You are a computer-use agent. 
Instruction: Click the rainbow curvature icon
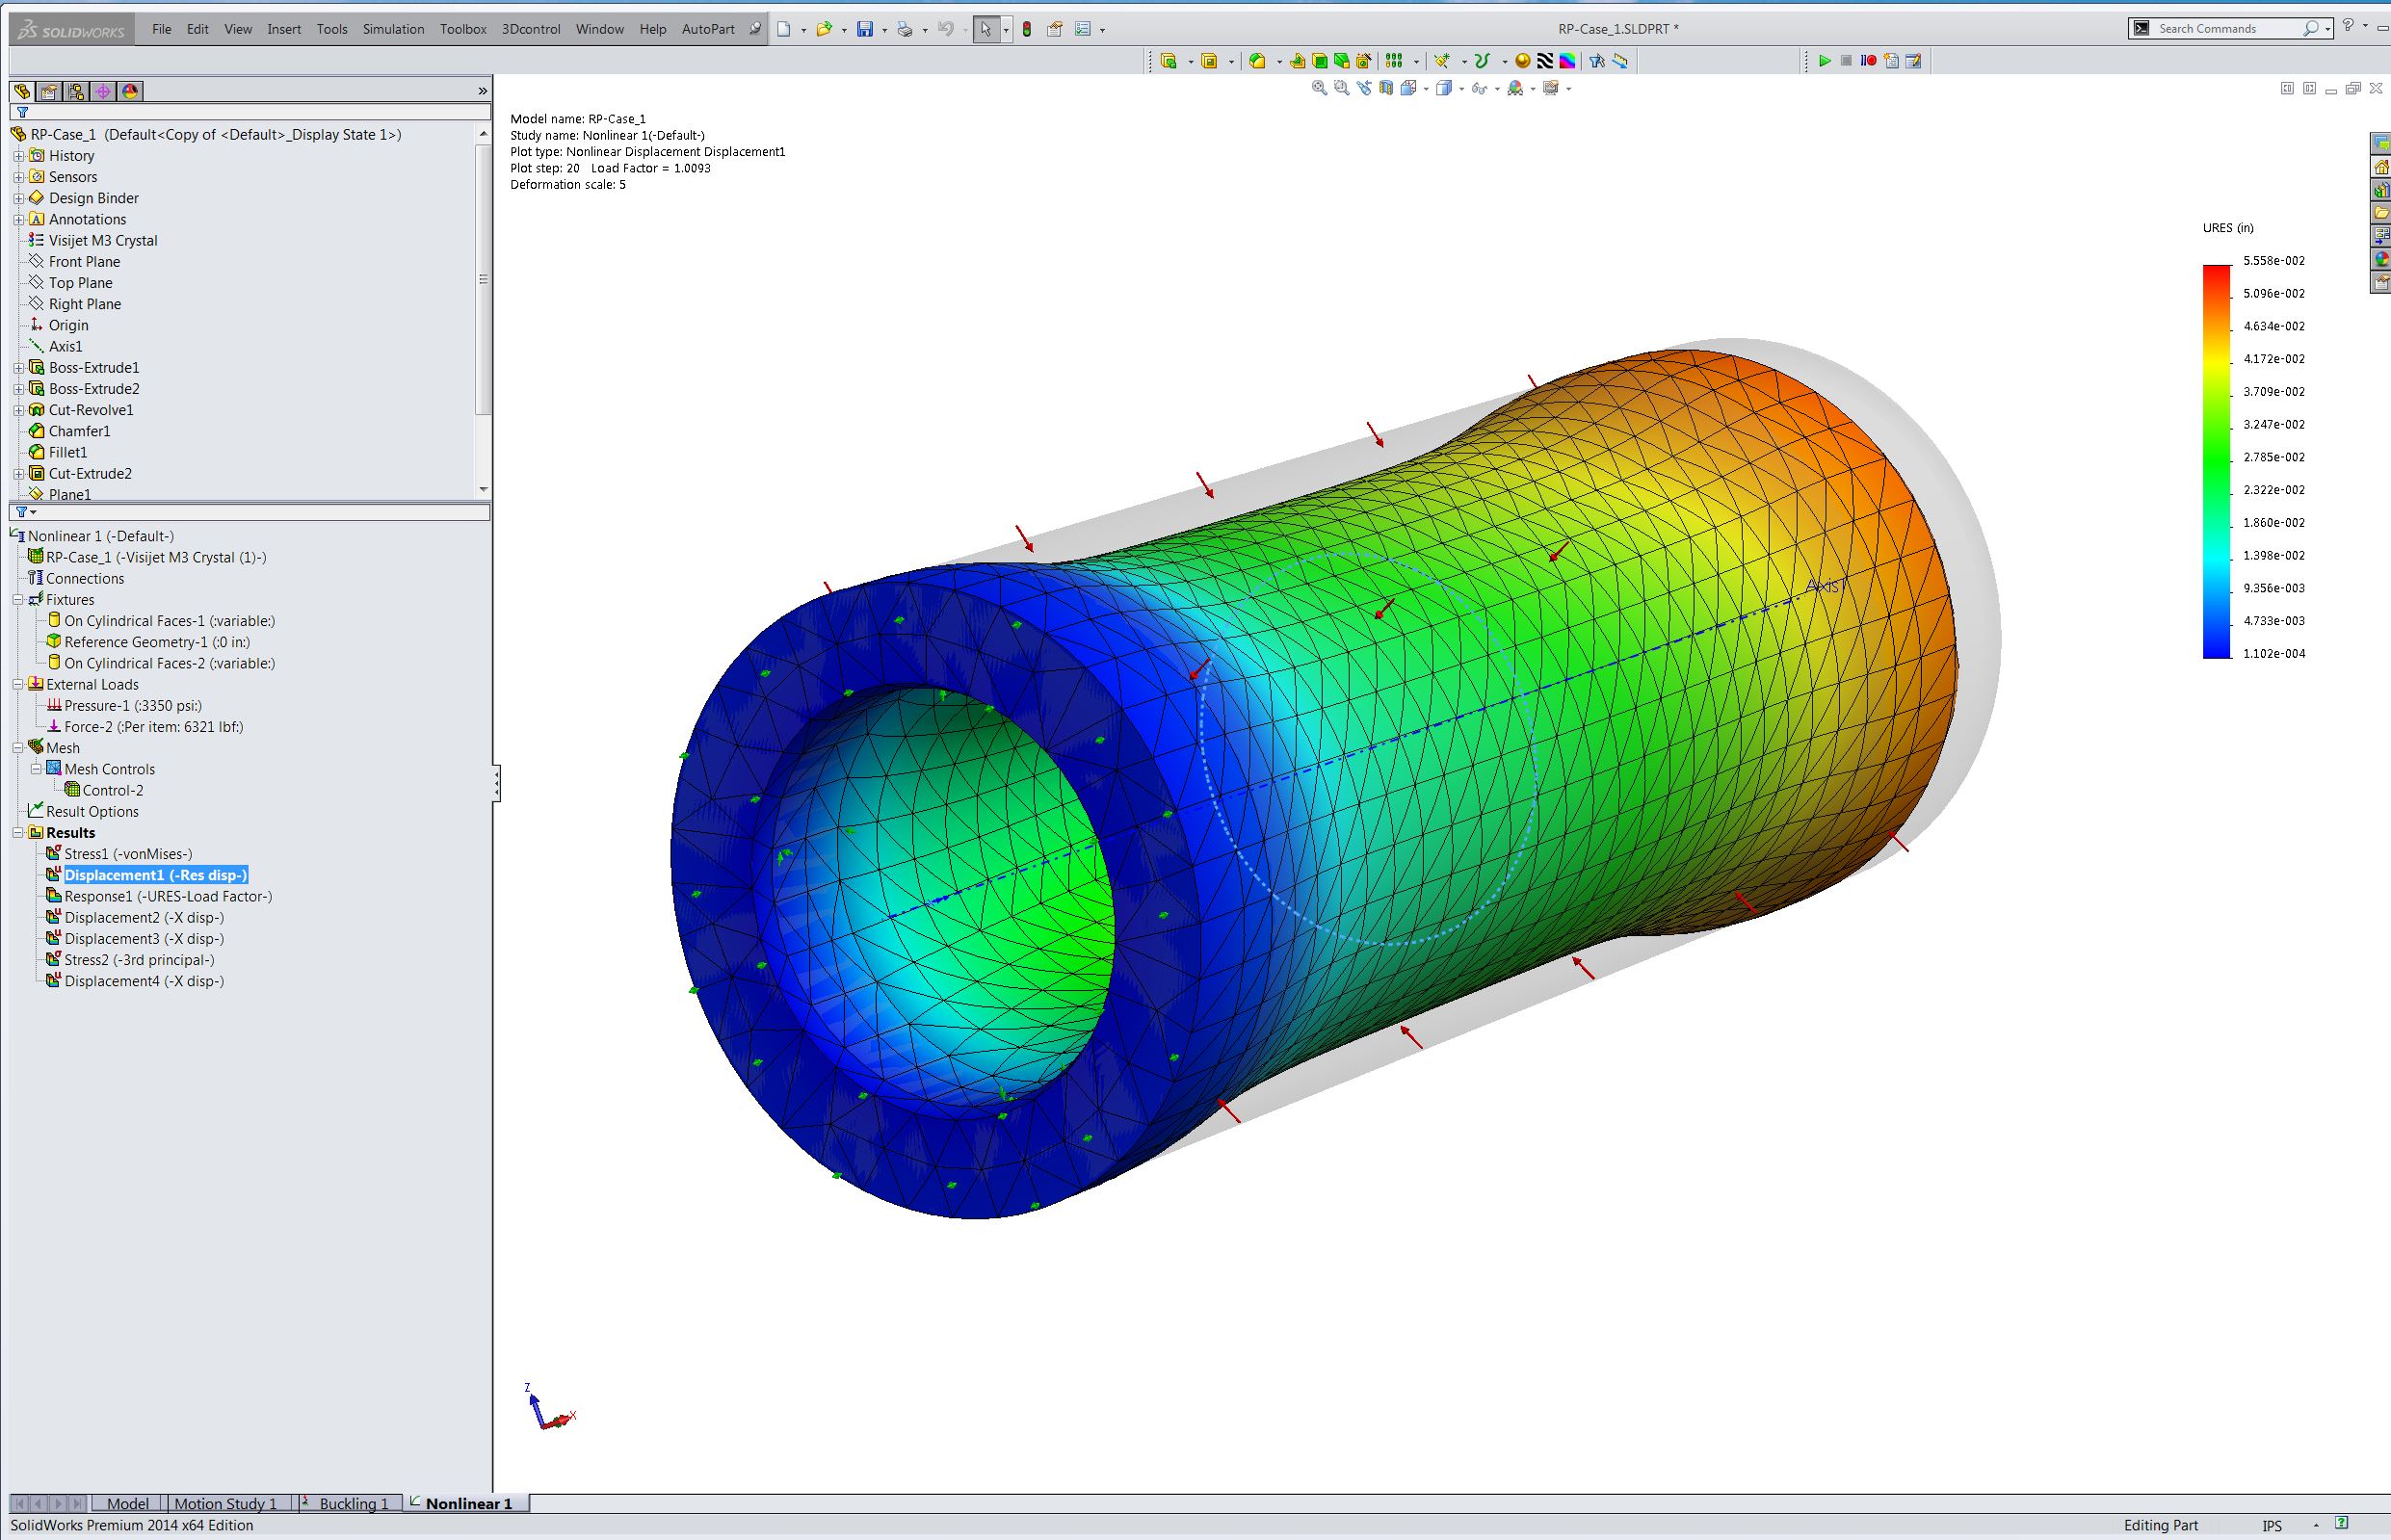pyautogui.click(x=1567, y=61)
